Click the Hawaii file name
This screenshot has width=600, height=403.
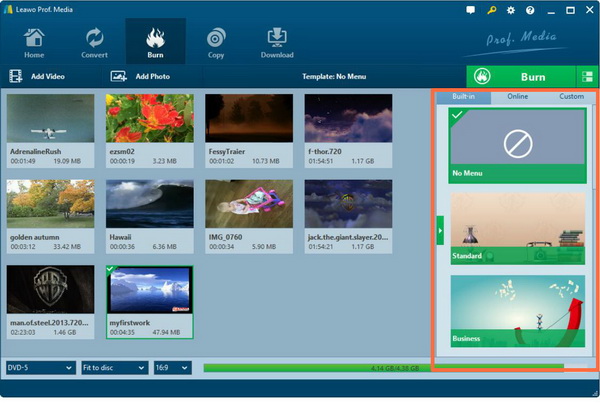click(120, 237)
